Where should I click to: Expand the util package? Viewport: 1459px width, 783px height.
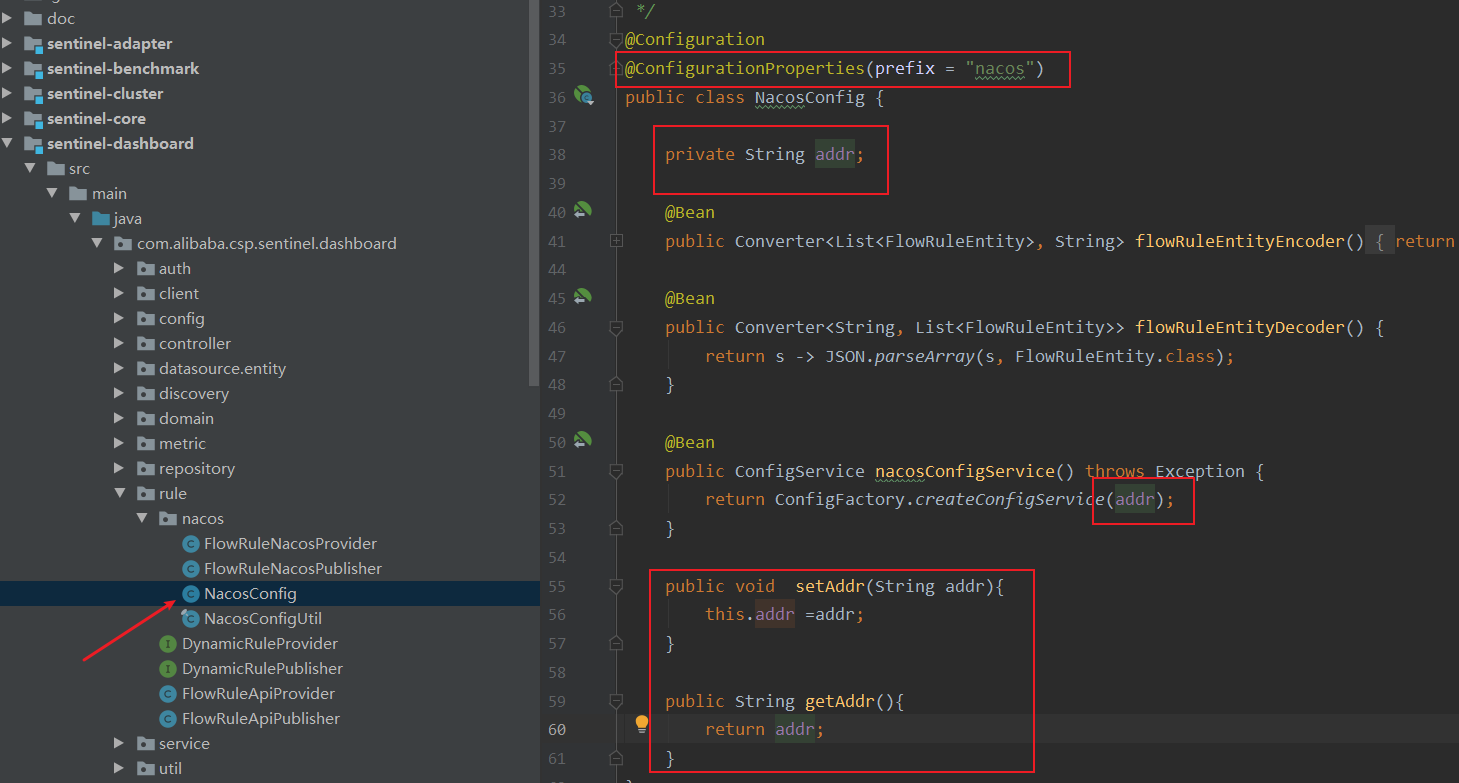[120, 769]
